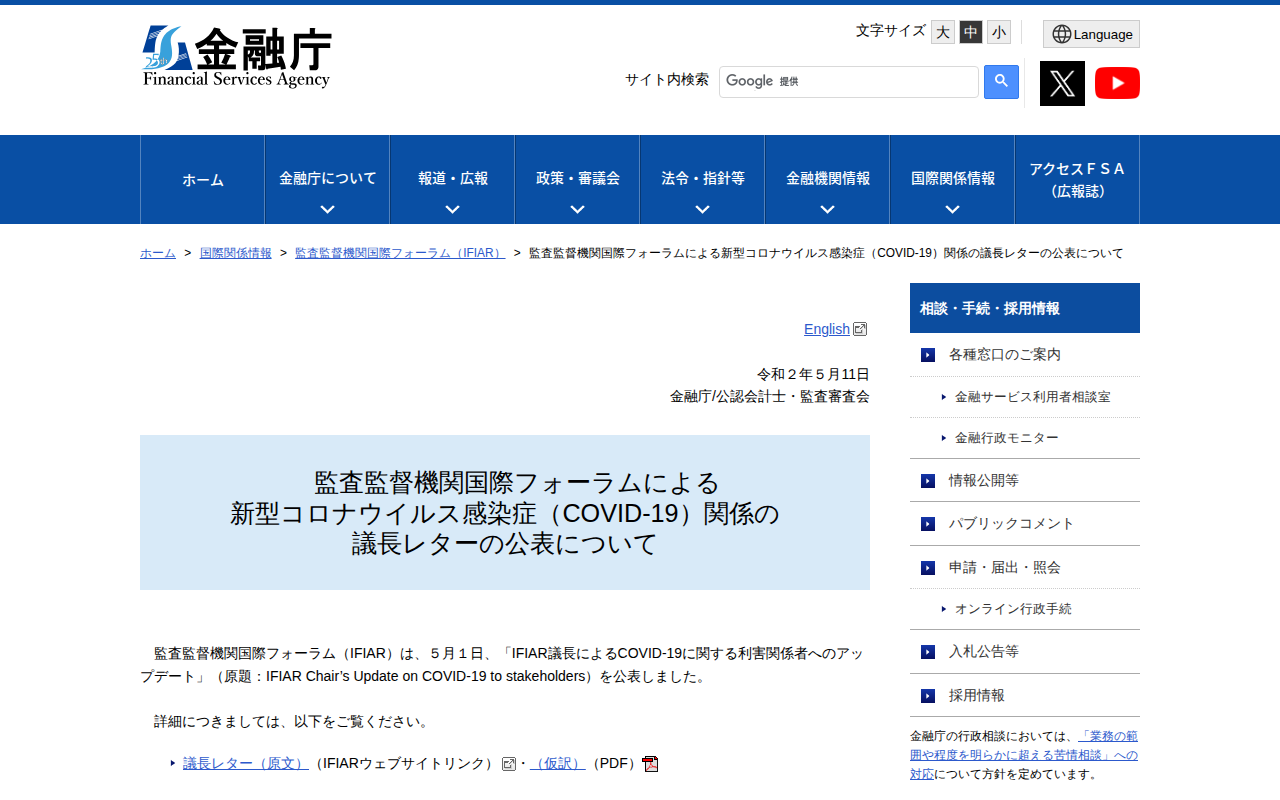Select the 小 font size option
This screenshot has width=1280, height=800.
997,32
